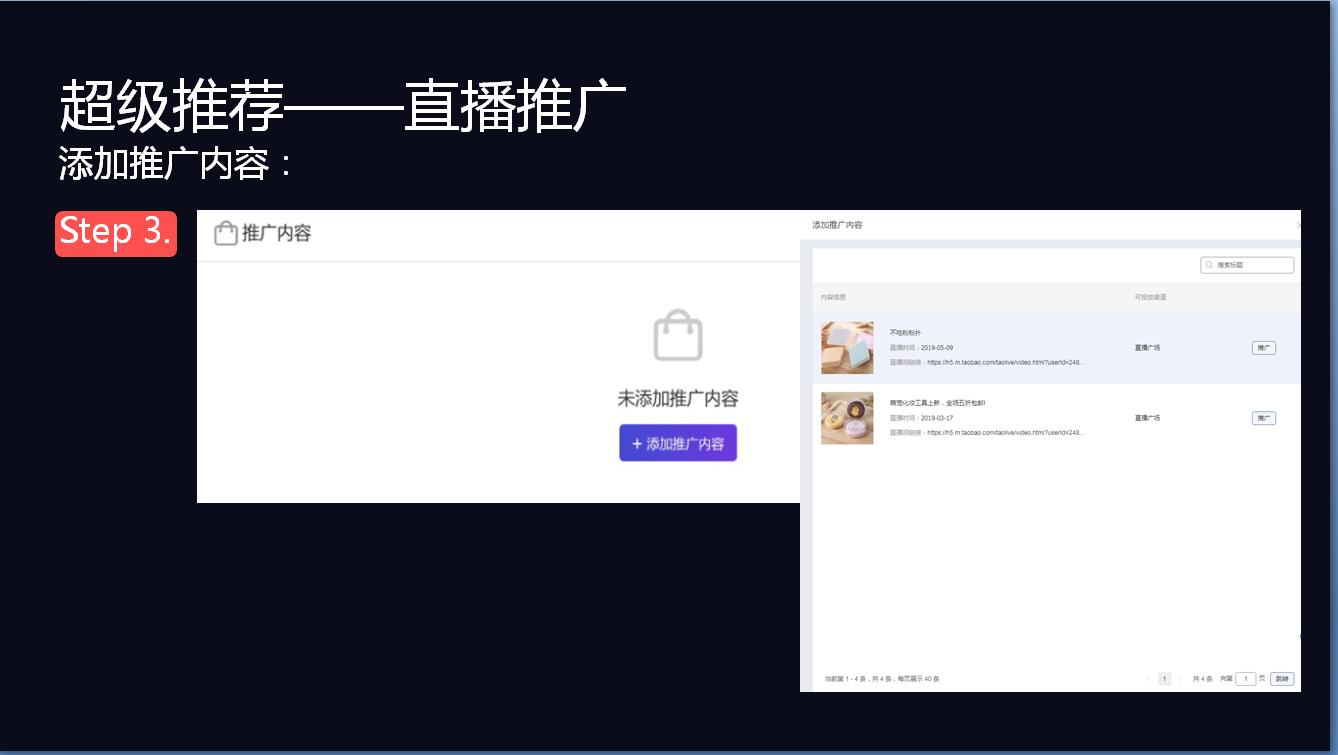Click inside the 搜索标题 search input
This screenshot has width=1338, height=755.
pyautogui.click(x=1250, y=264)
